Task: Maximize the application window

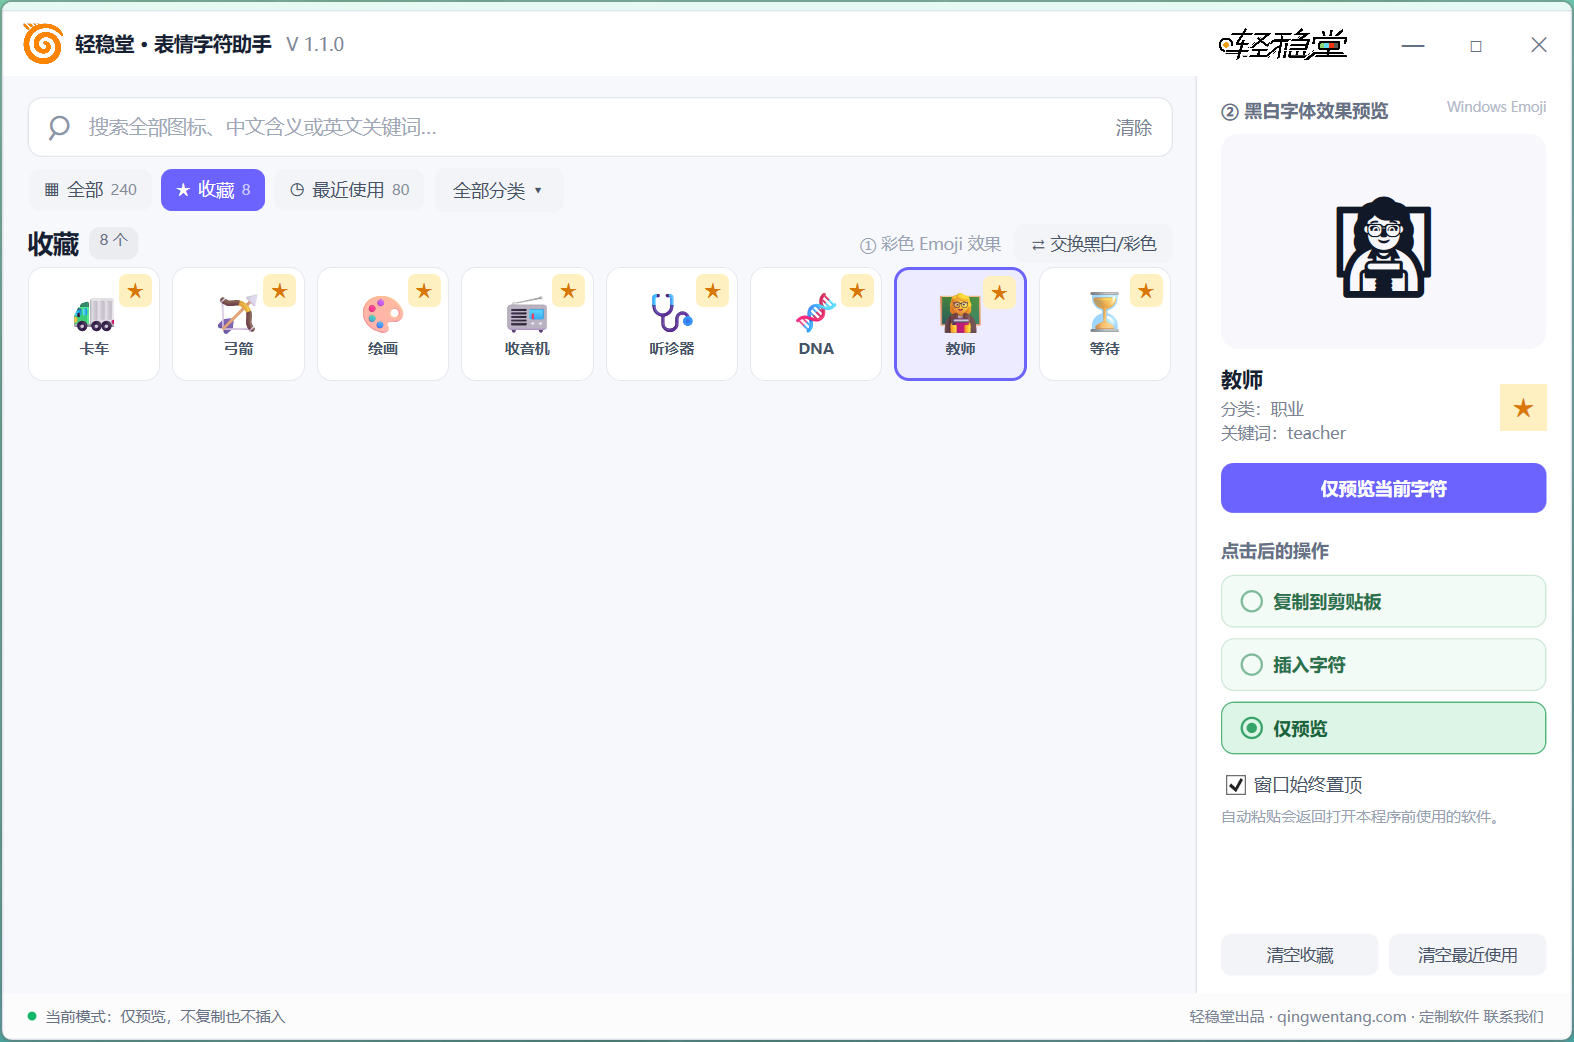Action: (1475, 45)
